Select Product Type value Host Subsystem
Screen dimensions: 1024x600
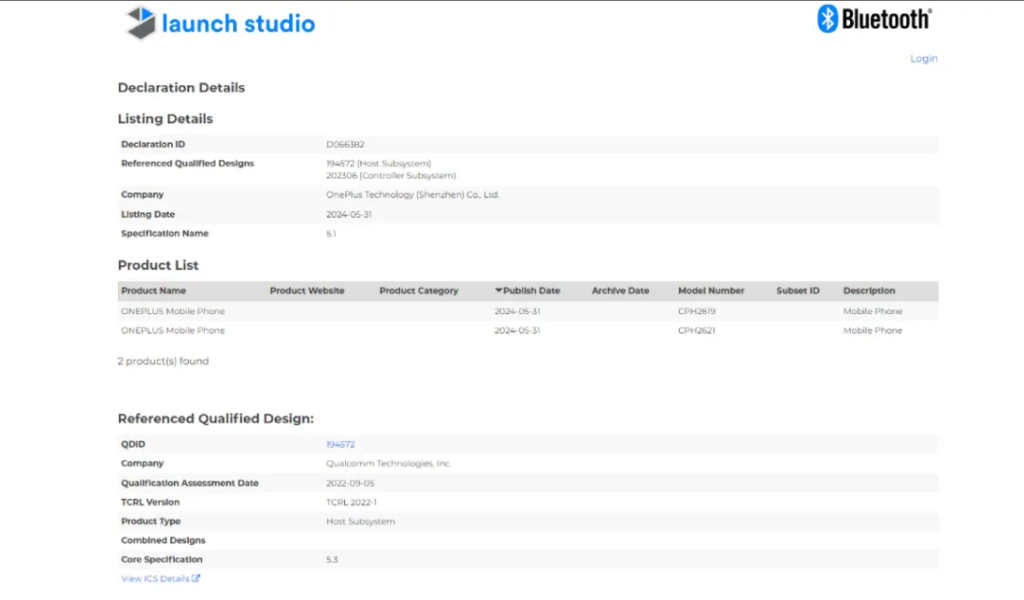[360, 522]
